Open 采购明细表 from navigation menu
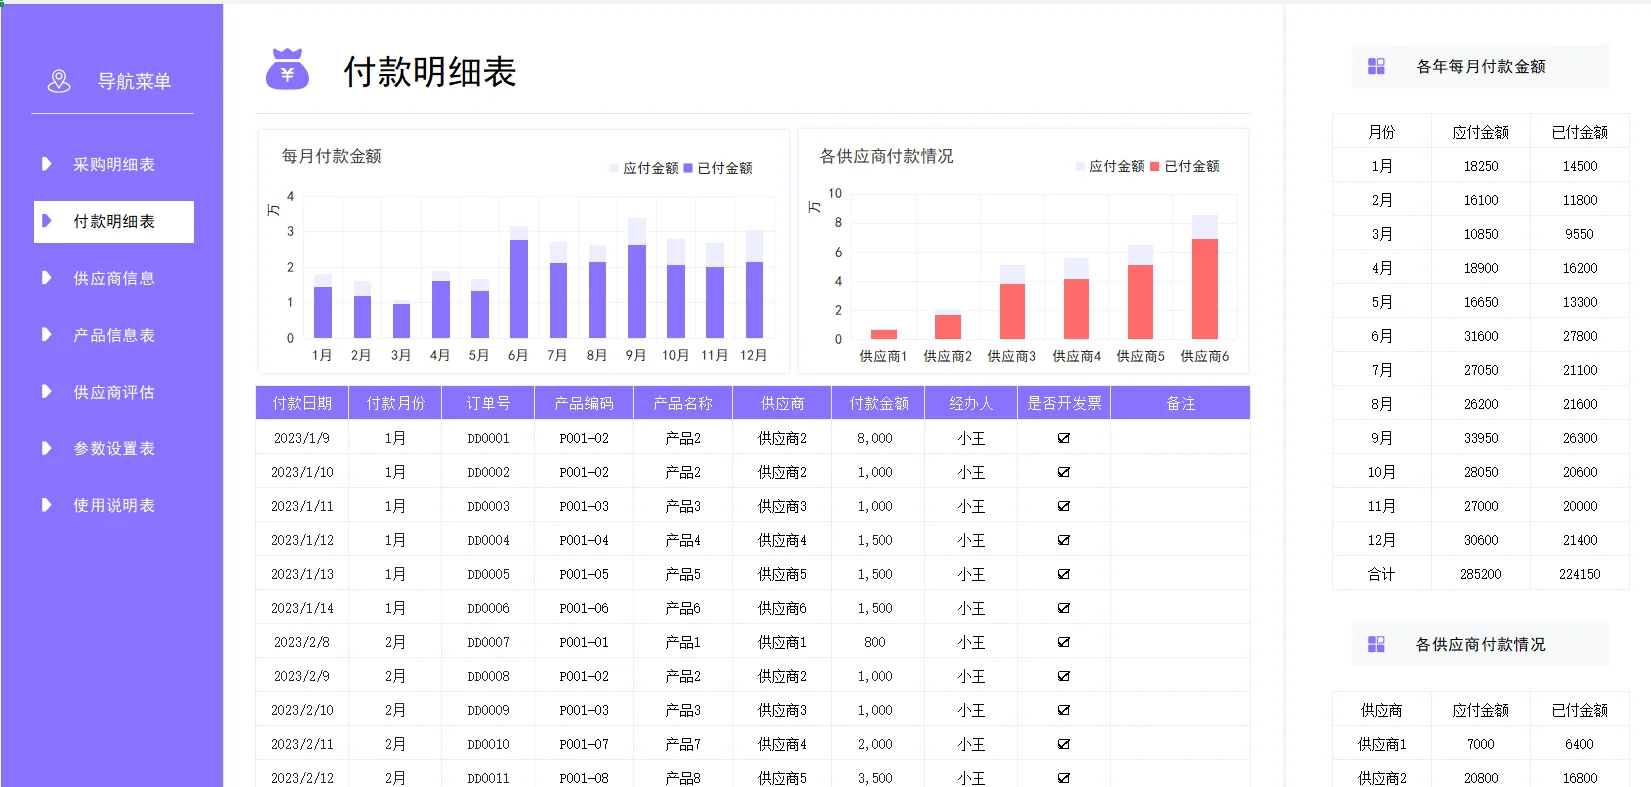Viewport: 1651px width, 787px height. (114, 164)
